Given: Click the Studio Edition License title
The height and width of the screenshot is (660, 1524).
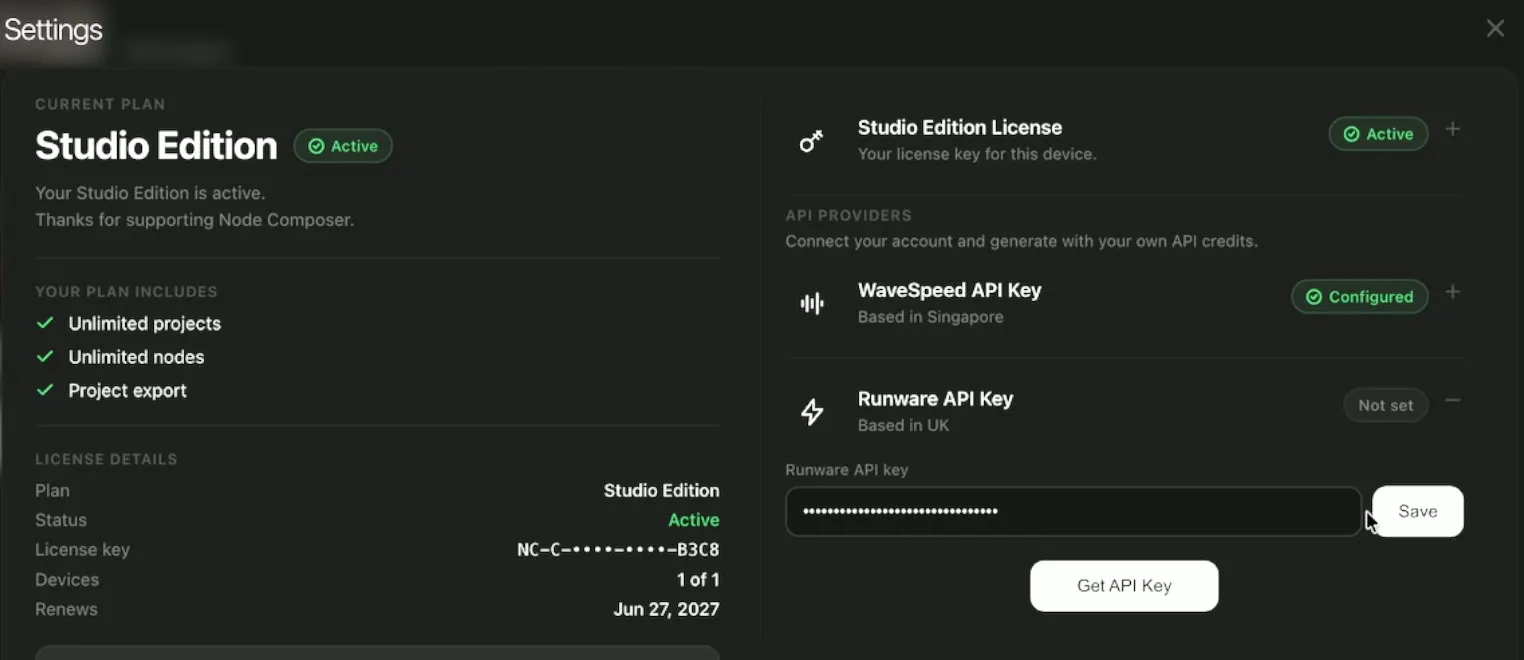Looking at the screenshot, I should pyautogui.click(x=960, y=127).
